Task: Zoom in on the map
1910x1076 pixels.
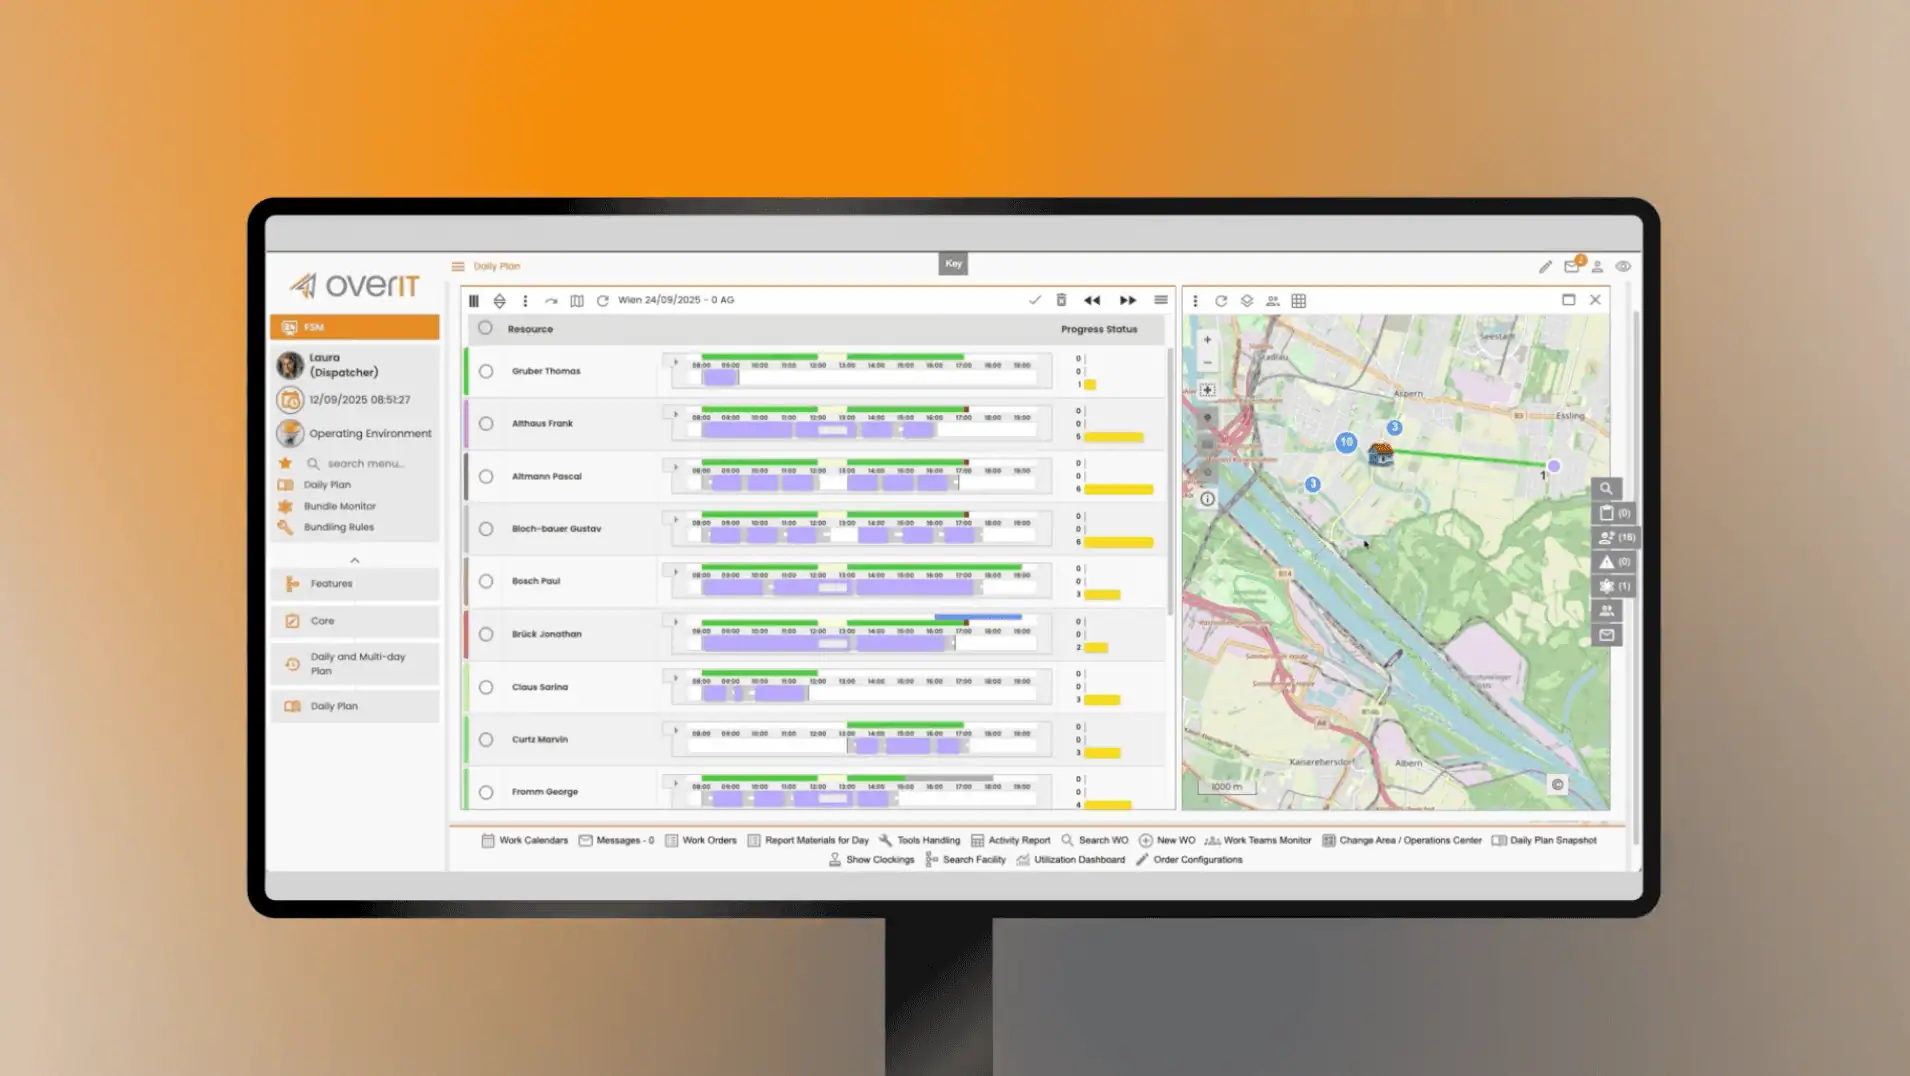Action: 1207,340
